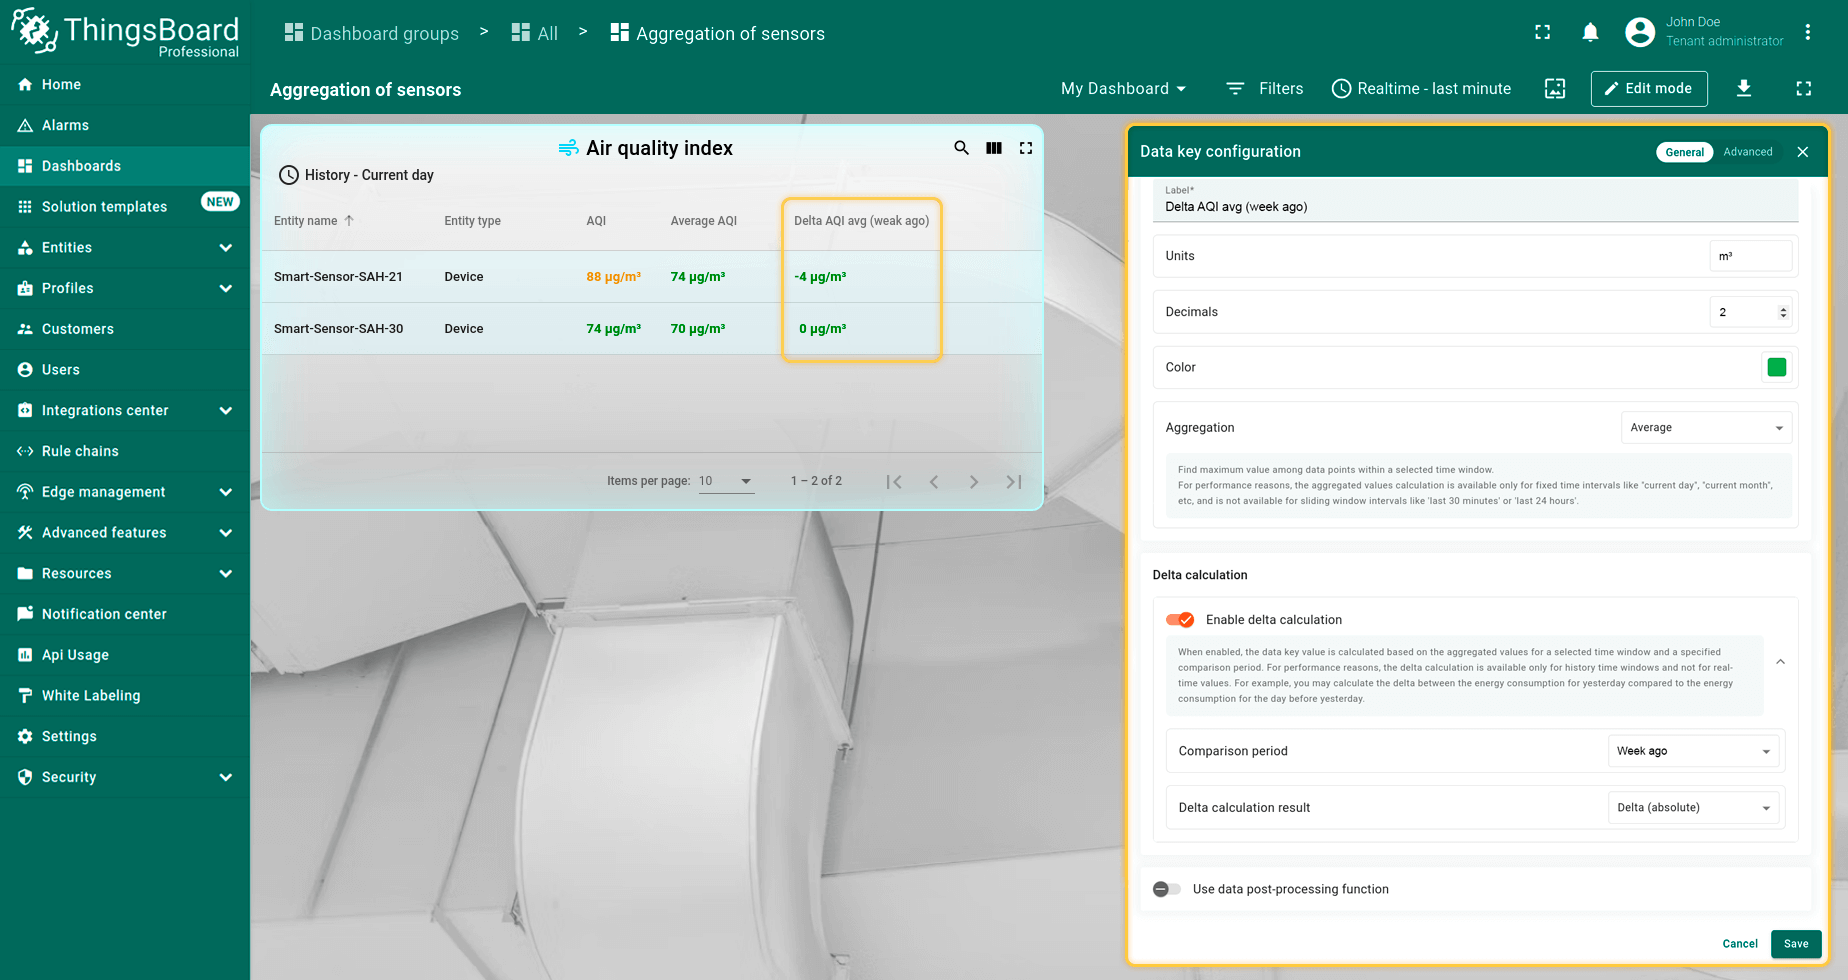The height and width of the screenshot is (980, 1848).
Task: Go to Notification center in sidebar
Action: [x=104, y=614]
